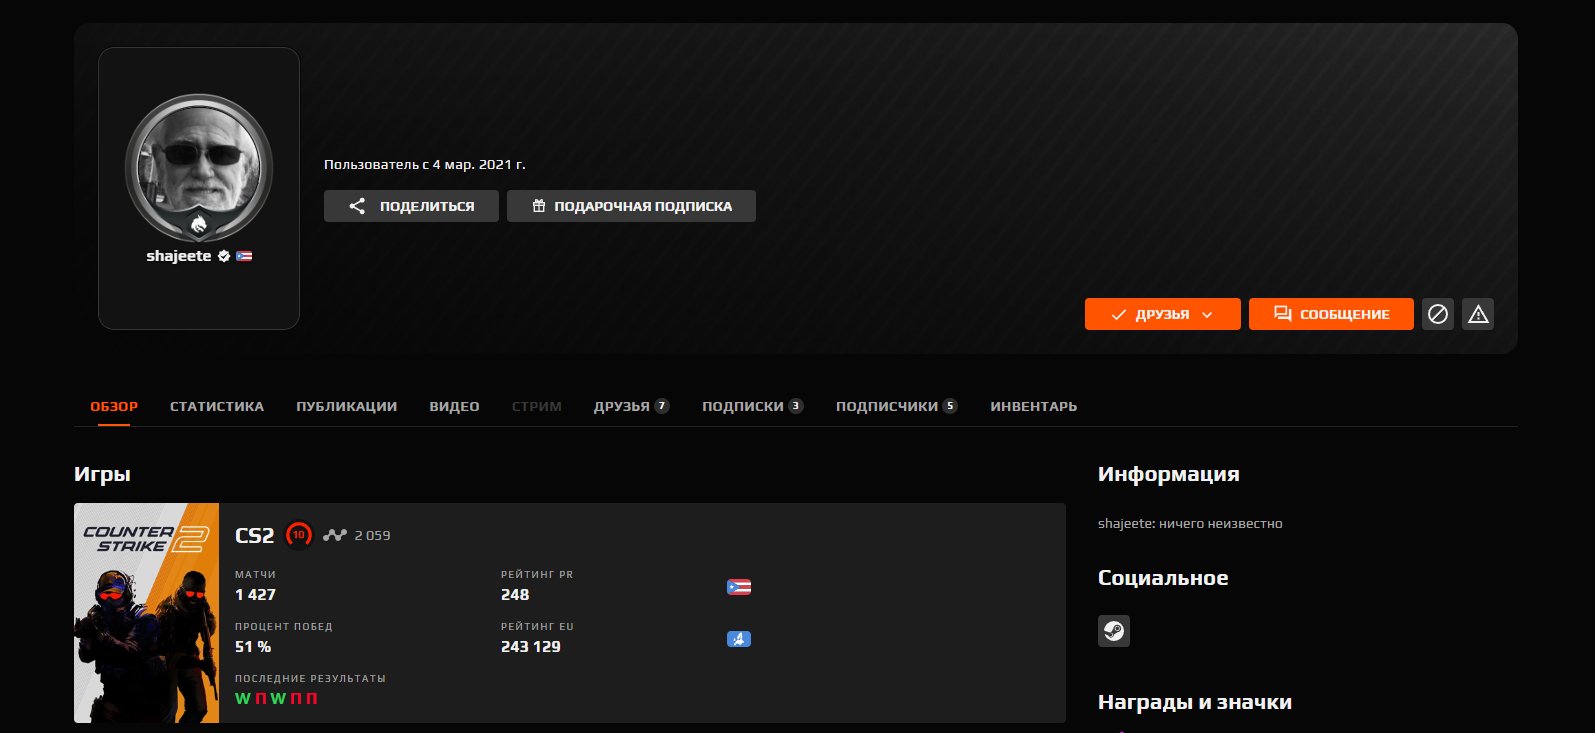Viewport: 1595px width, 733px height.
Task: Open the Подписчики tab
Action: pos(897,406)
